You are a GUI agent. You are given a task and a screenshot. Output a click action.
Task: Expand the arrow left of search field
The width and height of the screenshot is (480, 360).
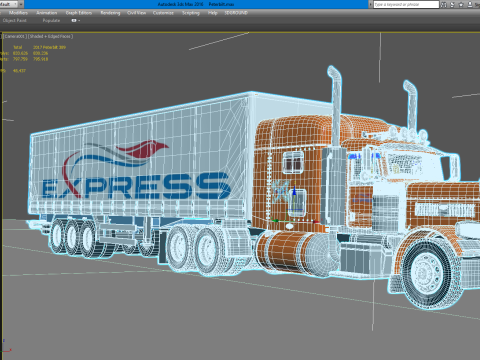[x=370, y=4]
